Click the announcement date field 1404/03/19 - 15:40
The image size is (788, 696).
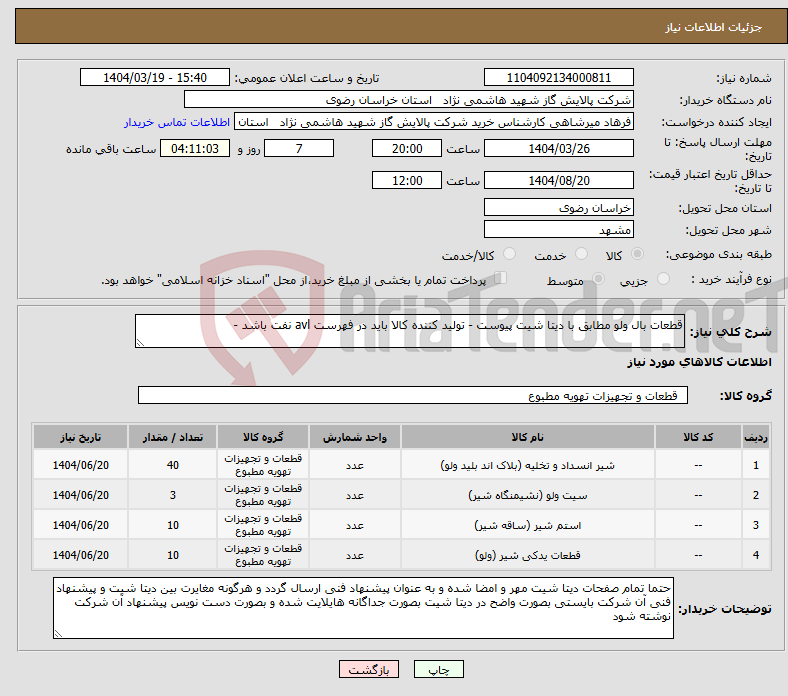tap(155, 77)
